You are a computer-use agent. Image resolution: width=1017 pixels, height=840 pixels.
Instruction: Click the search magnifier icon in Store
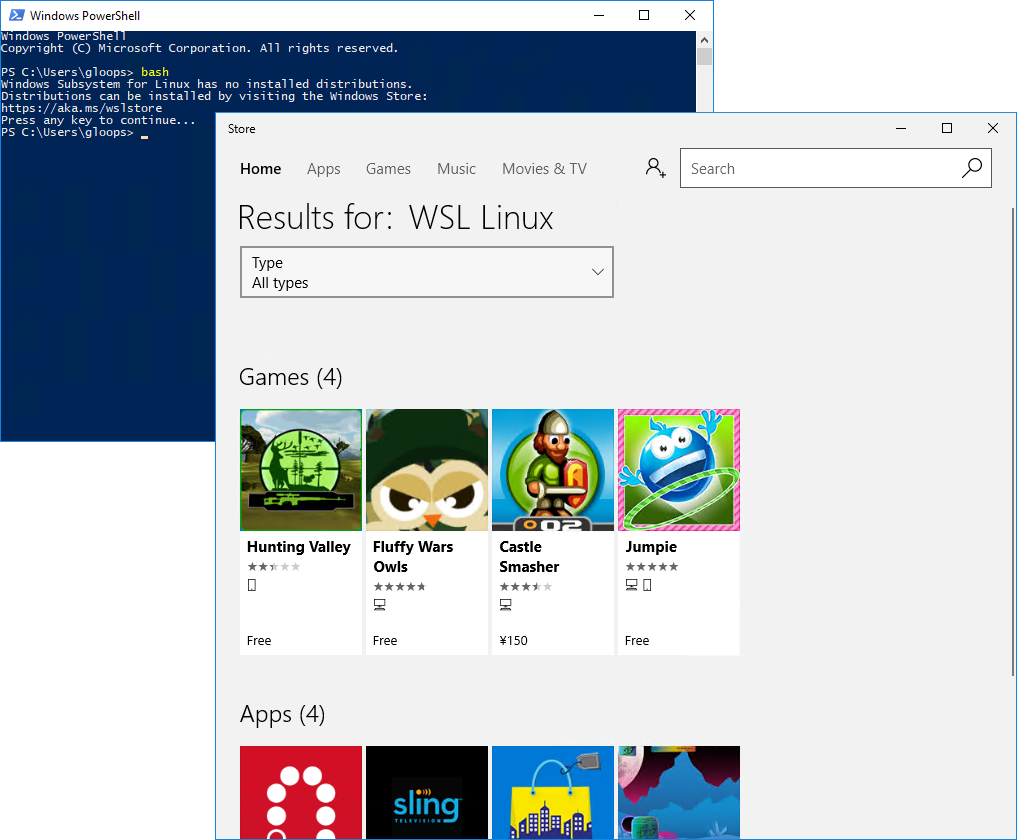(x=972, y=168)
